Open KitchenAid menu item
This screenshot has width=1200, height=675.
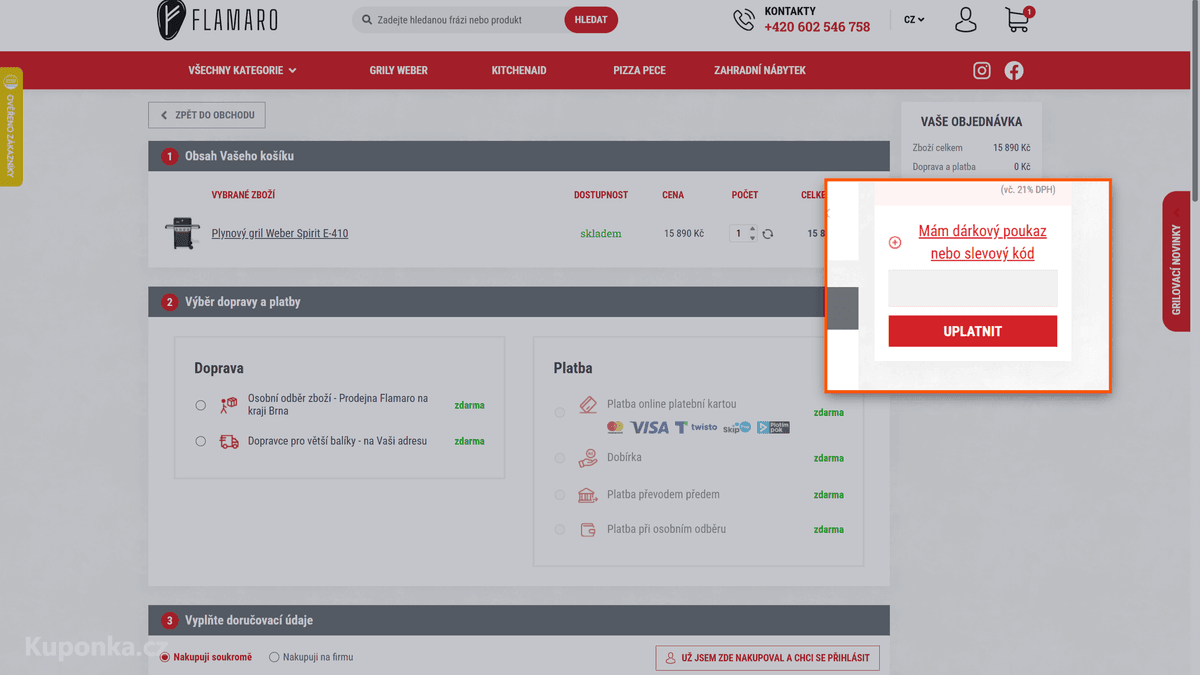(519, 71)
